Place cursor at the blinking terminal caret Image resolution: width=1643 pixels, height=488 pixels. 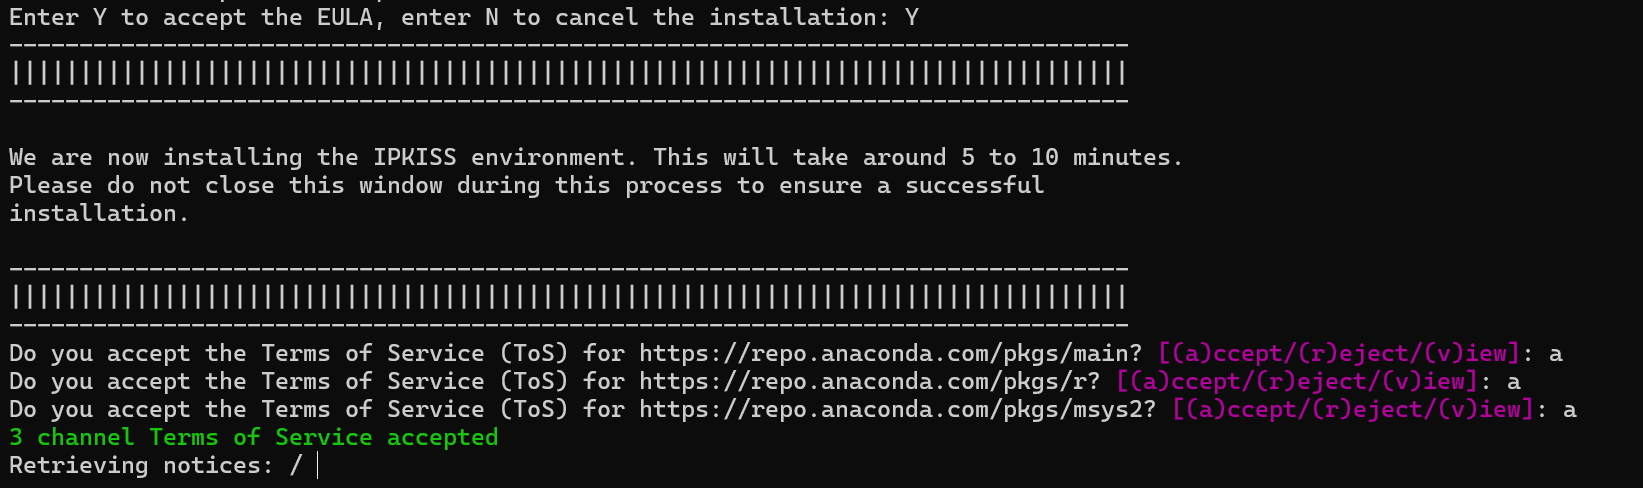coord(317,465)
